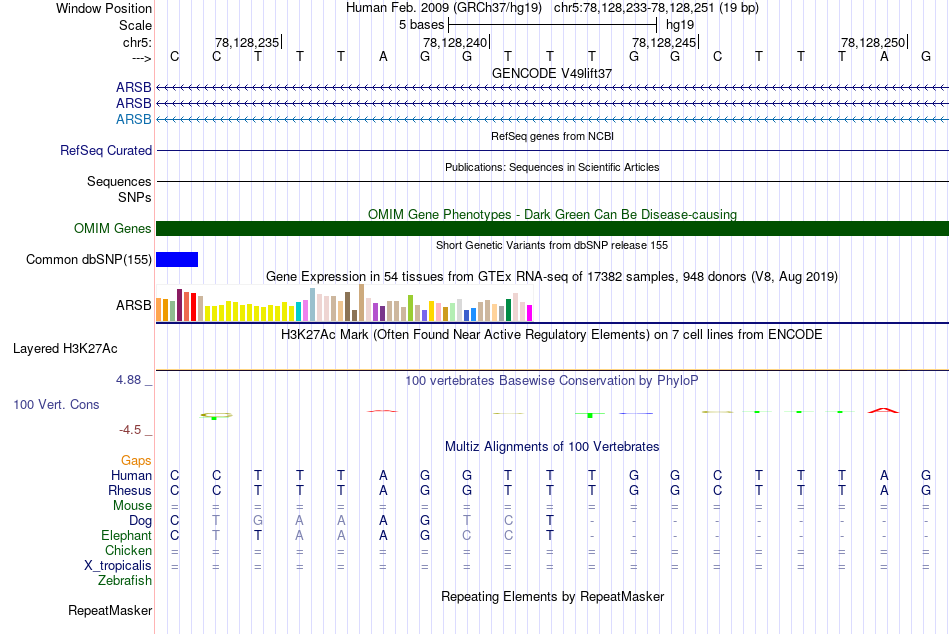Screen dimensions: 950x634
Task: Click the blue Common dbSNP variant block
Action: coord(177,259)
